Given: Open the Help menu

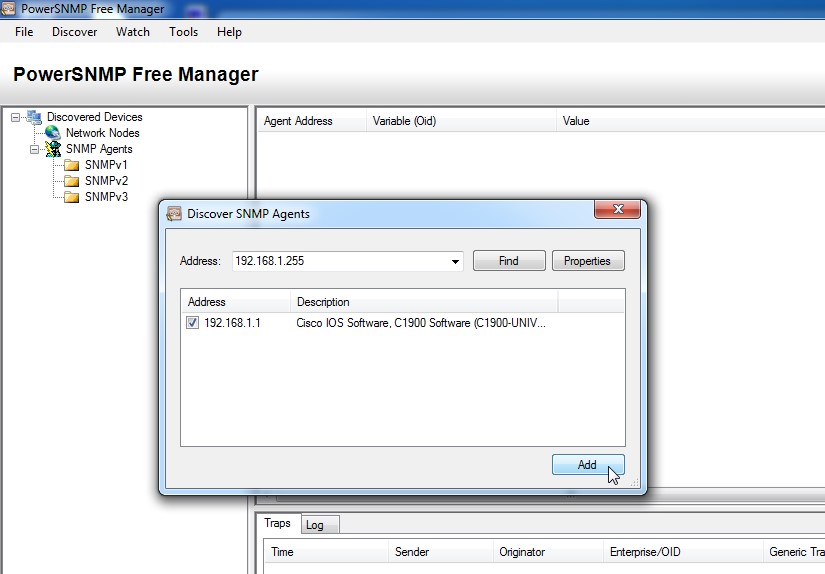Looking at the screenshot, I should [x=229, y=32].
